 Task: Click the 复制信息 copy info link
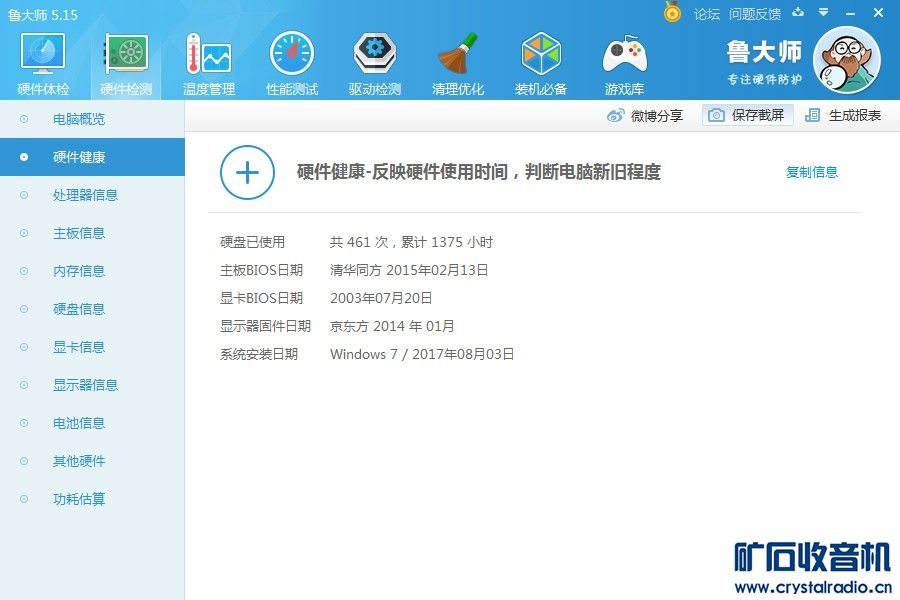pos(812,172)
